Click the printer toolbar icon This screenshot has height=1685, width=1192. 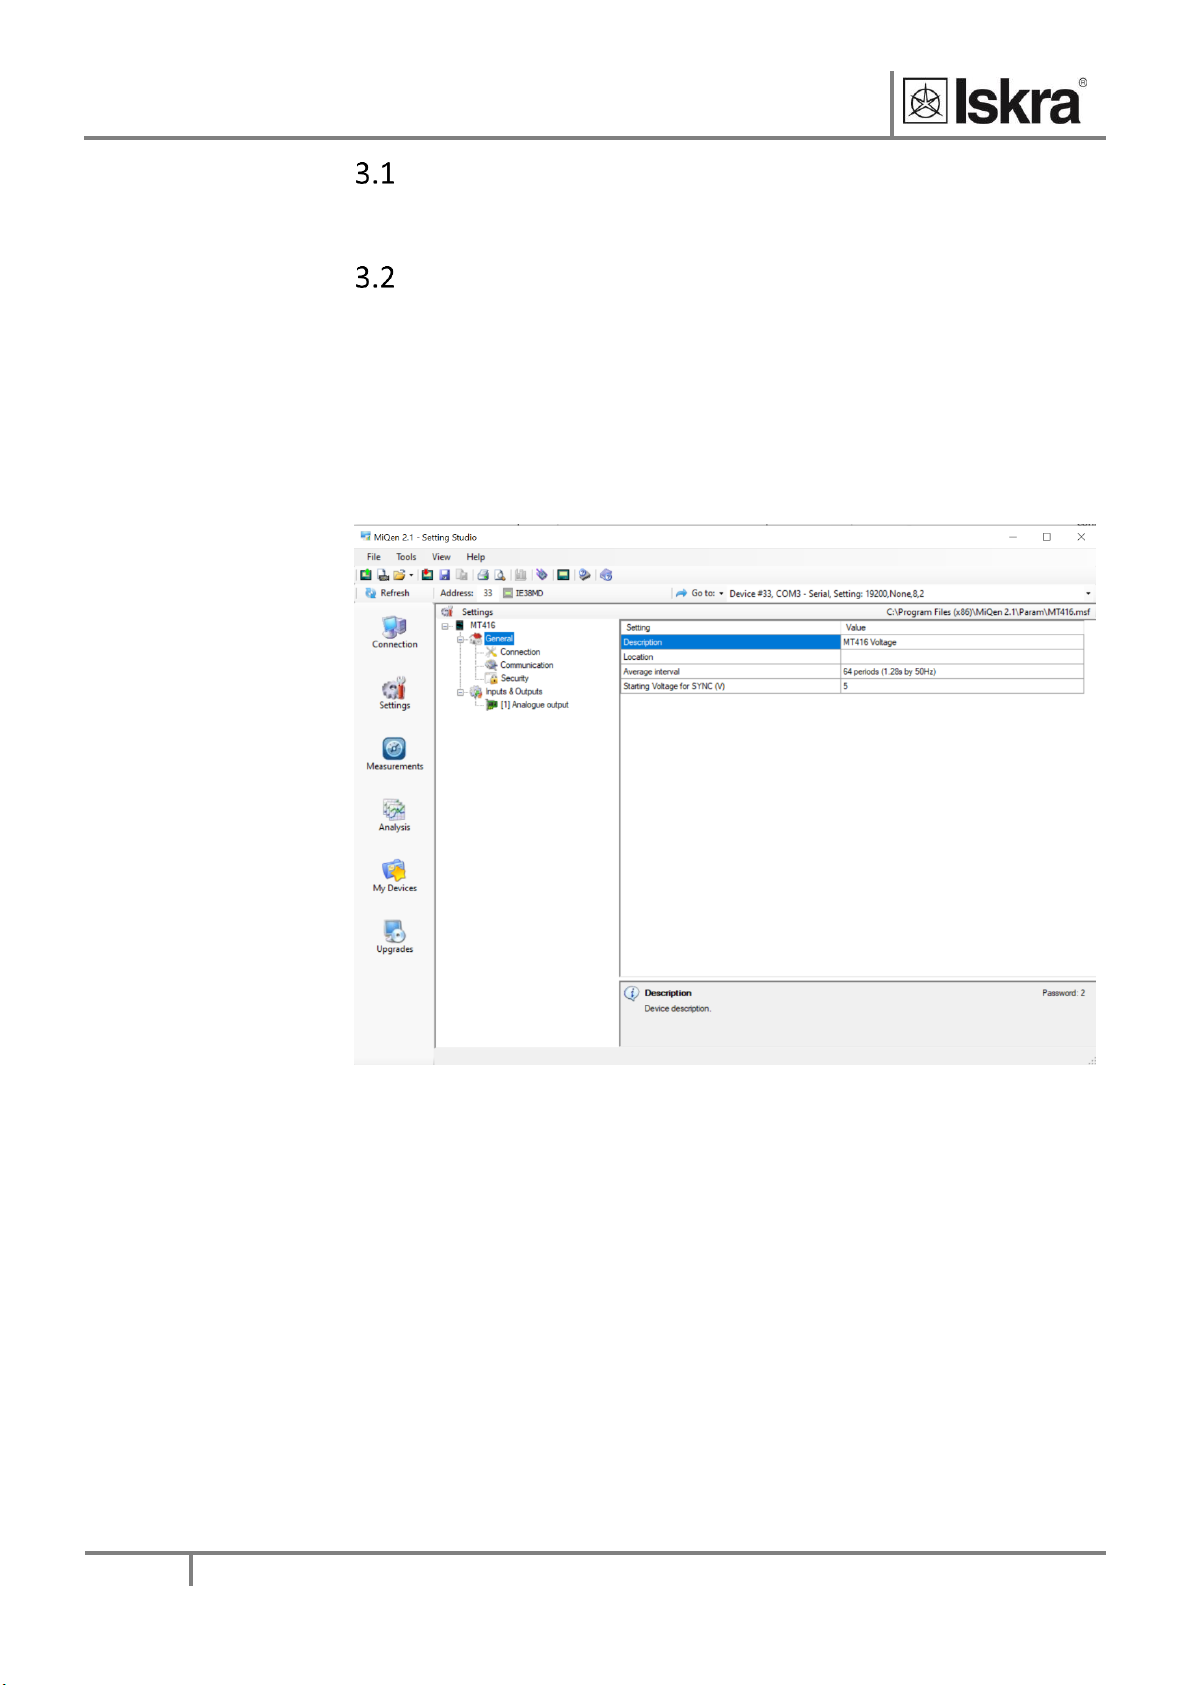point(483,575)
